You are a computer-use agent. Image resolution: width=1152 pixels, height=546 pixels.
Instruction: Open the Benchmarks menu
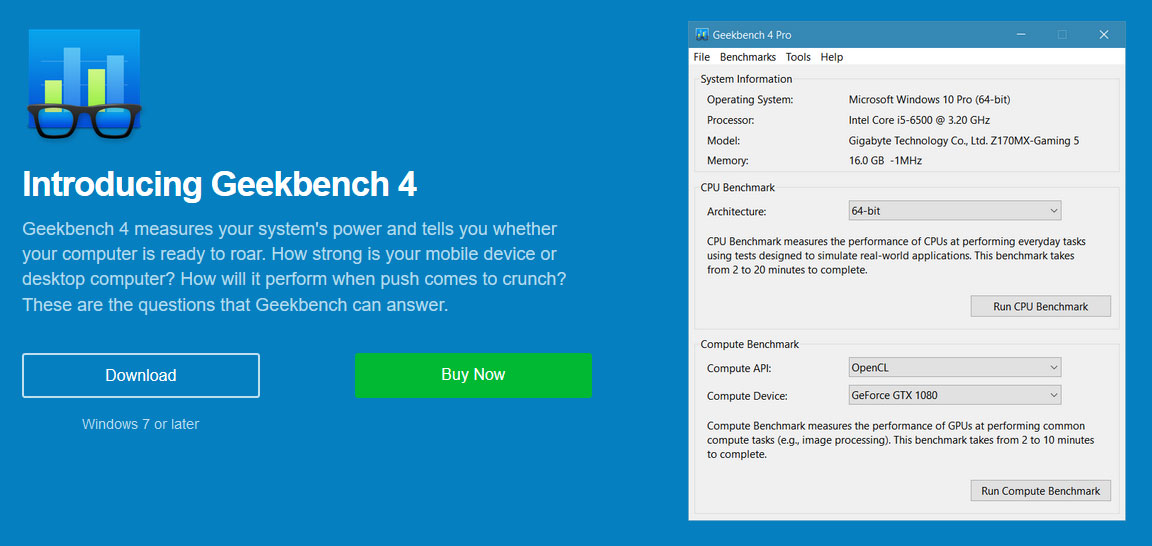pyautogui.click(x=748, y=57)
